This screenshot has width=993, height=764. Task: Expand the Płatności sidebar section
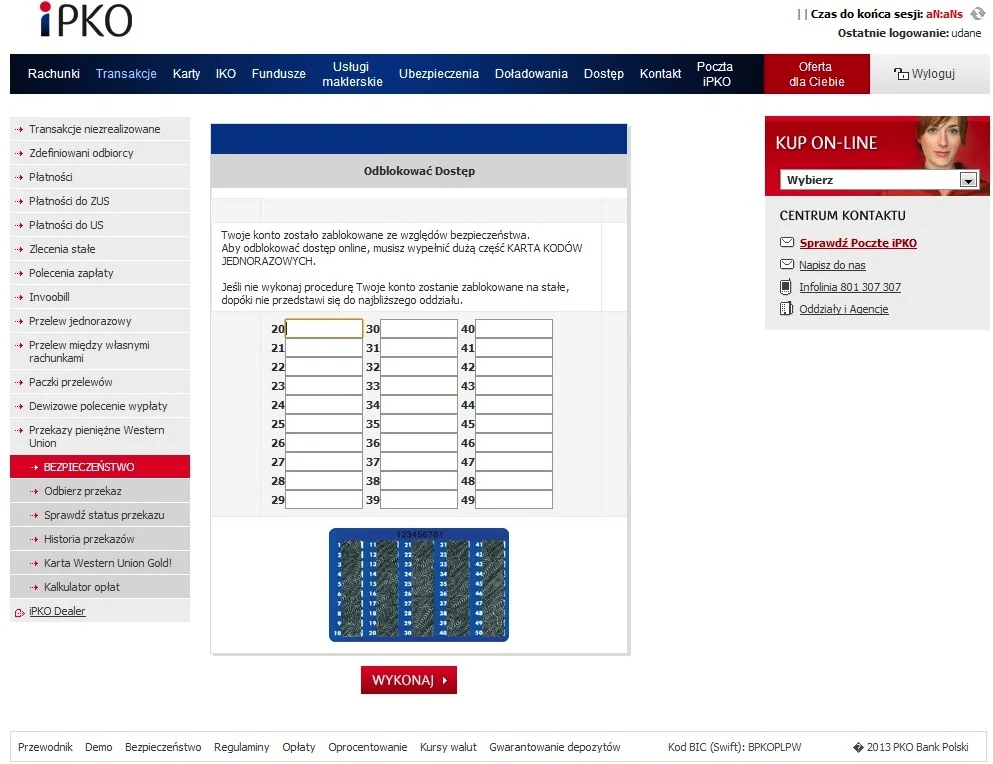click(50, 177)
